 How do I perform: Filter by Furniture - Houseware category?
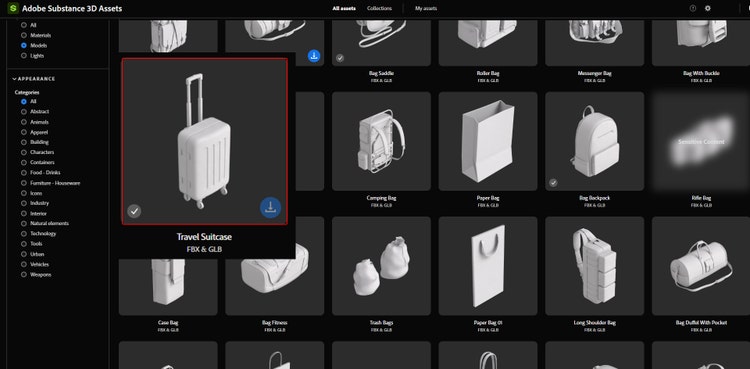pos(24,183)
